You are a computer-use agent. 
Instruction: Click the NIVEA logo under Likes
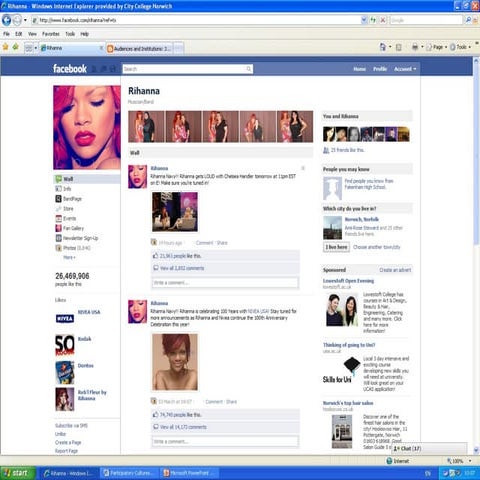coord(65,318)
